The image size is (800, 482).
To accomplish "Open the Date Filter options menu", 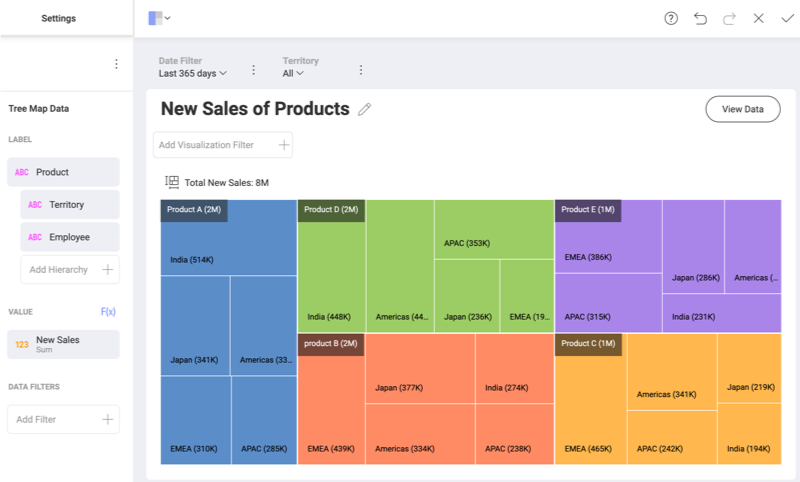I will 253,70.
